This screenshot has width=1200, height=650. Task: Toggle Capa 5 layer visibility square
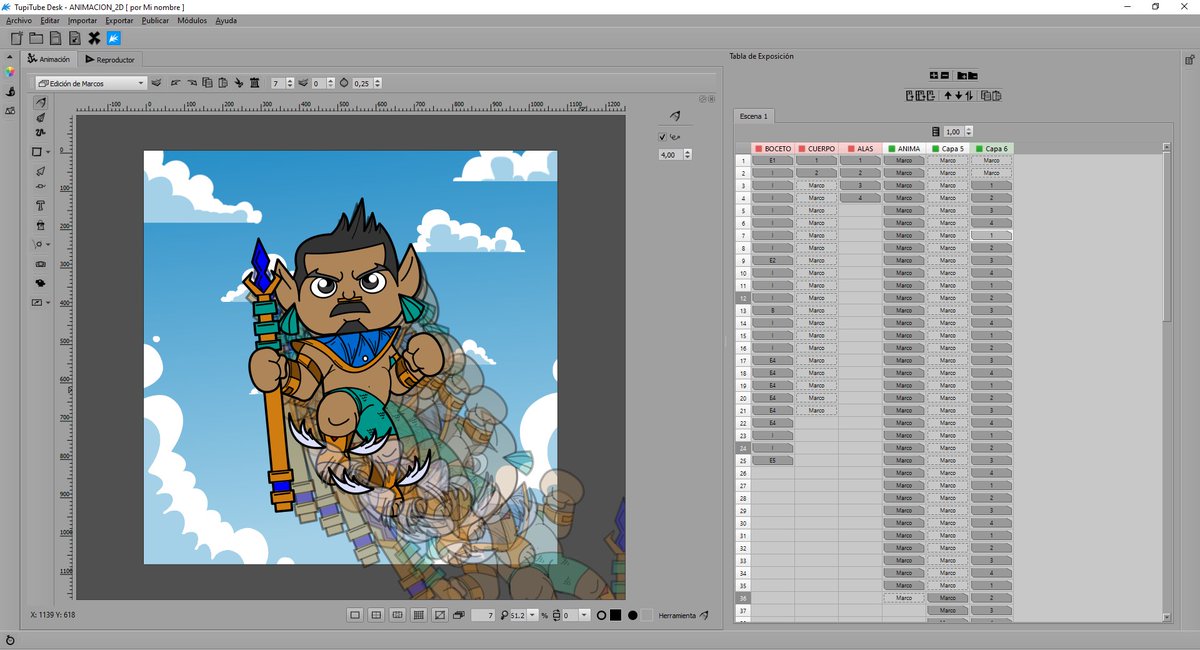coord(936,149)
